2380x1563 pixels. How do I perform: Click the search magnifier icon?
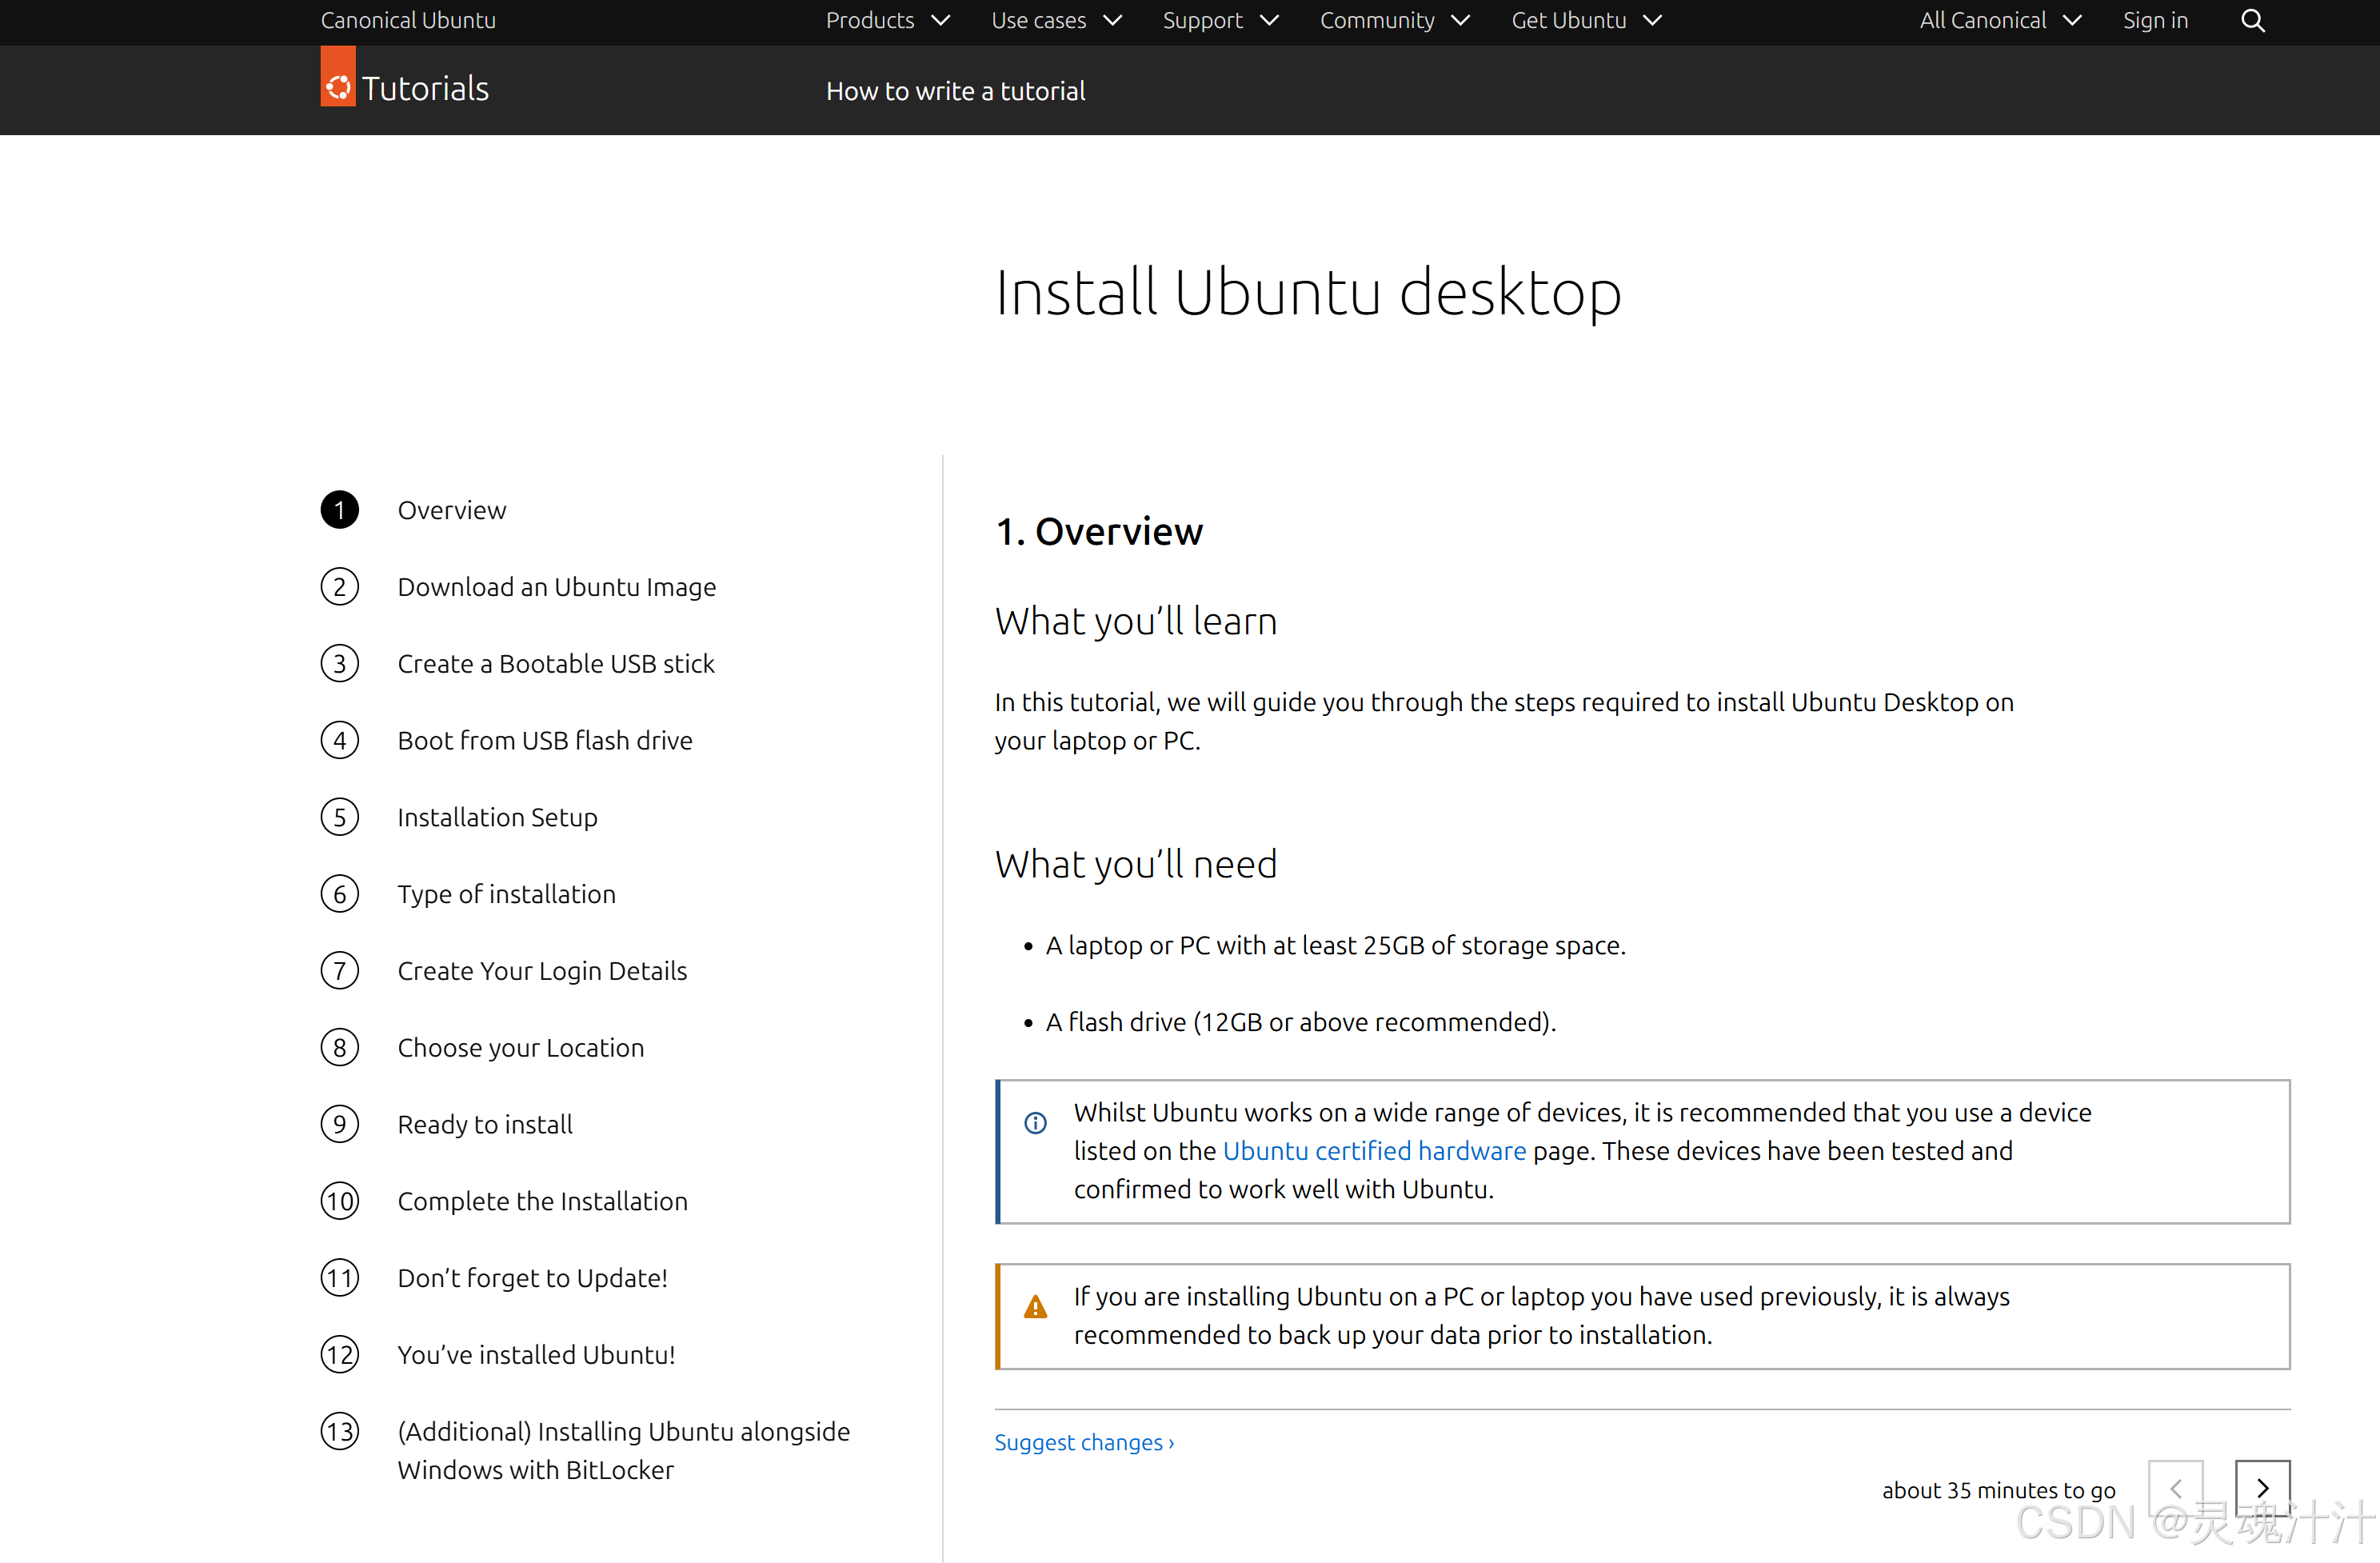2252,21
